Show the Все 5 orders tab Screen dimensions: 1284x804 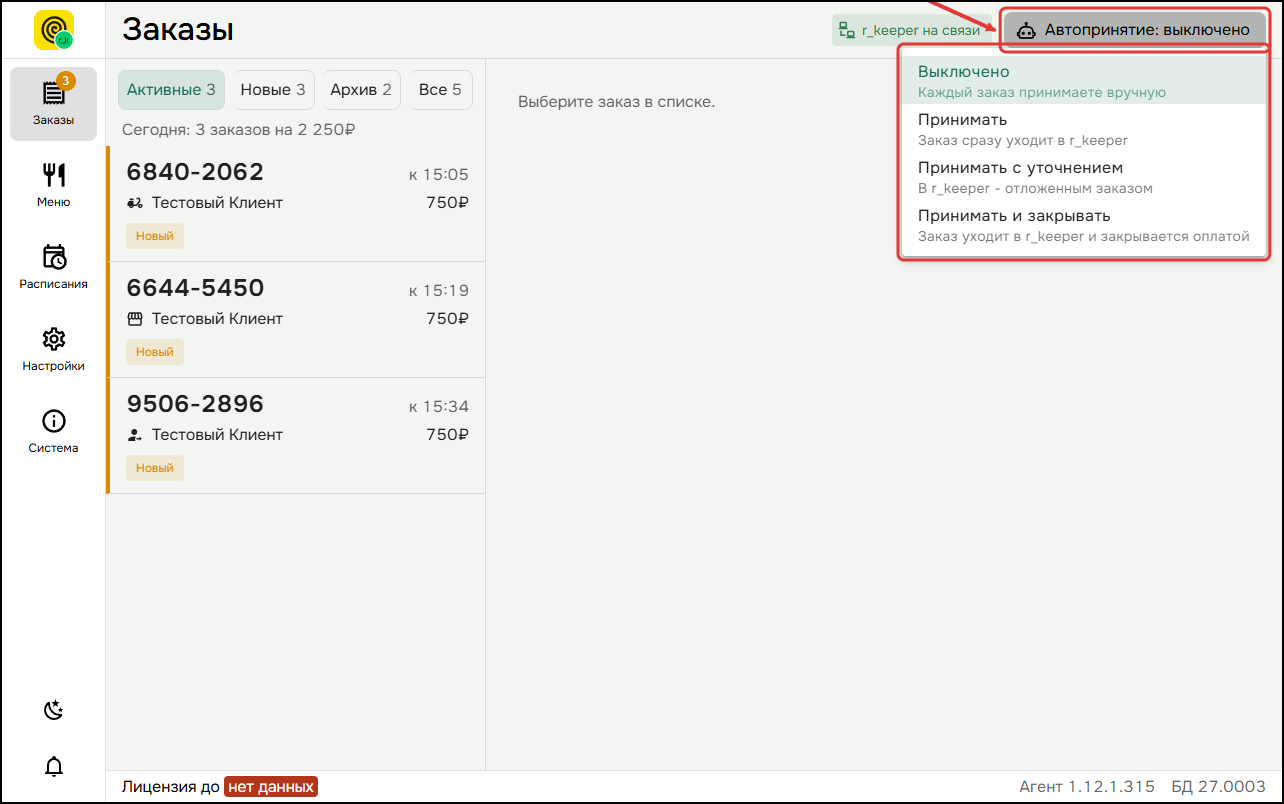point(440,90)
